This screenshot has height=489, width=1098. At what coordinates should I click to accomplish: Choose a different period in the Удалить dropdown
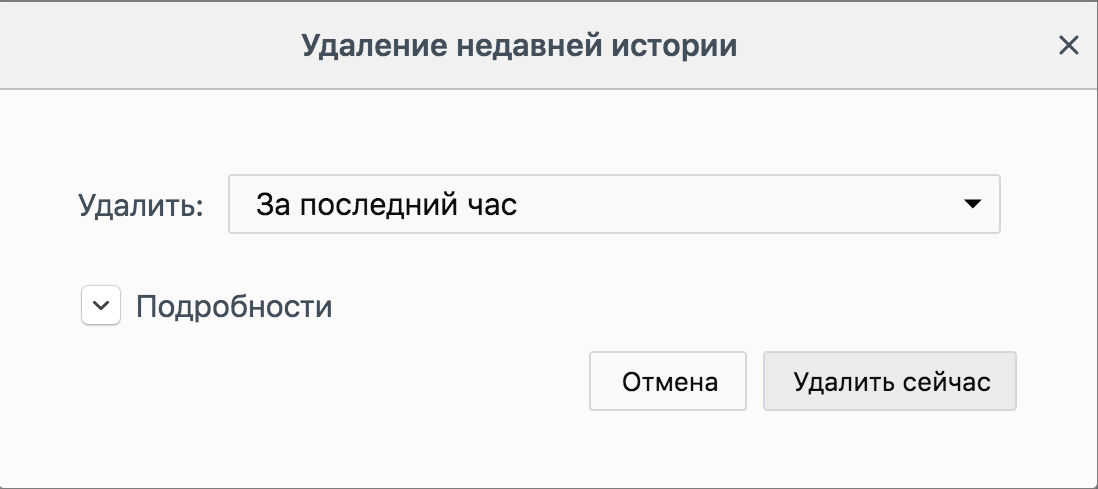click(614, 205)
